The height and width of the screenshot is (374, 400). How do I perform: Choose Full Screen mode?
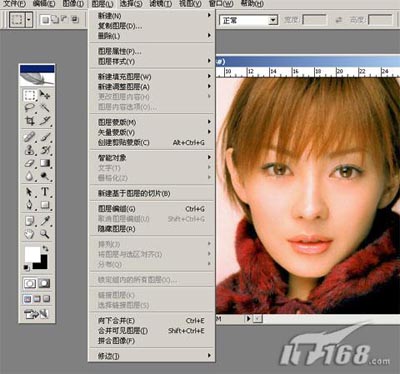pyautogui.click(x=46, y=299)
